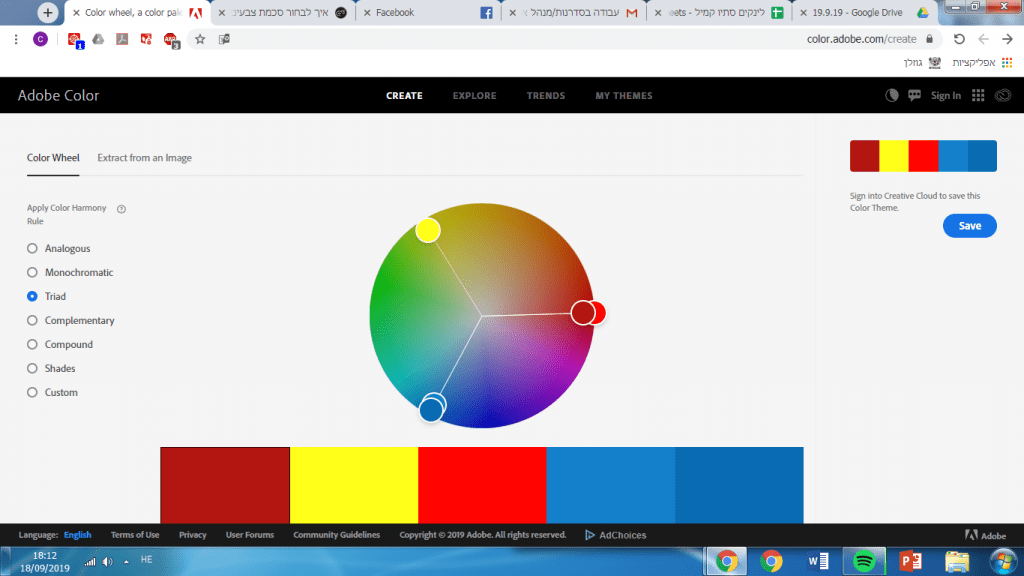Open File Explorer from the taskbar
1024x576 pixels.
[x=957, y=561]
